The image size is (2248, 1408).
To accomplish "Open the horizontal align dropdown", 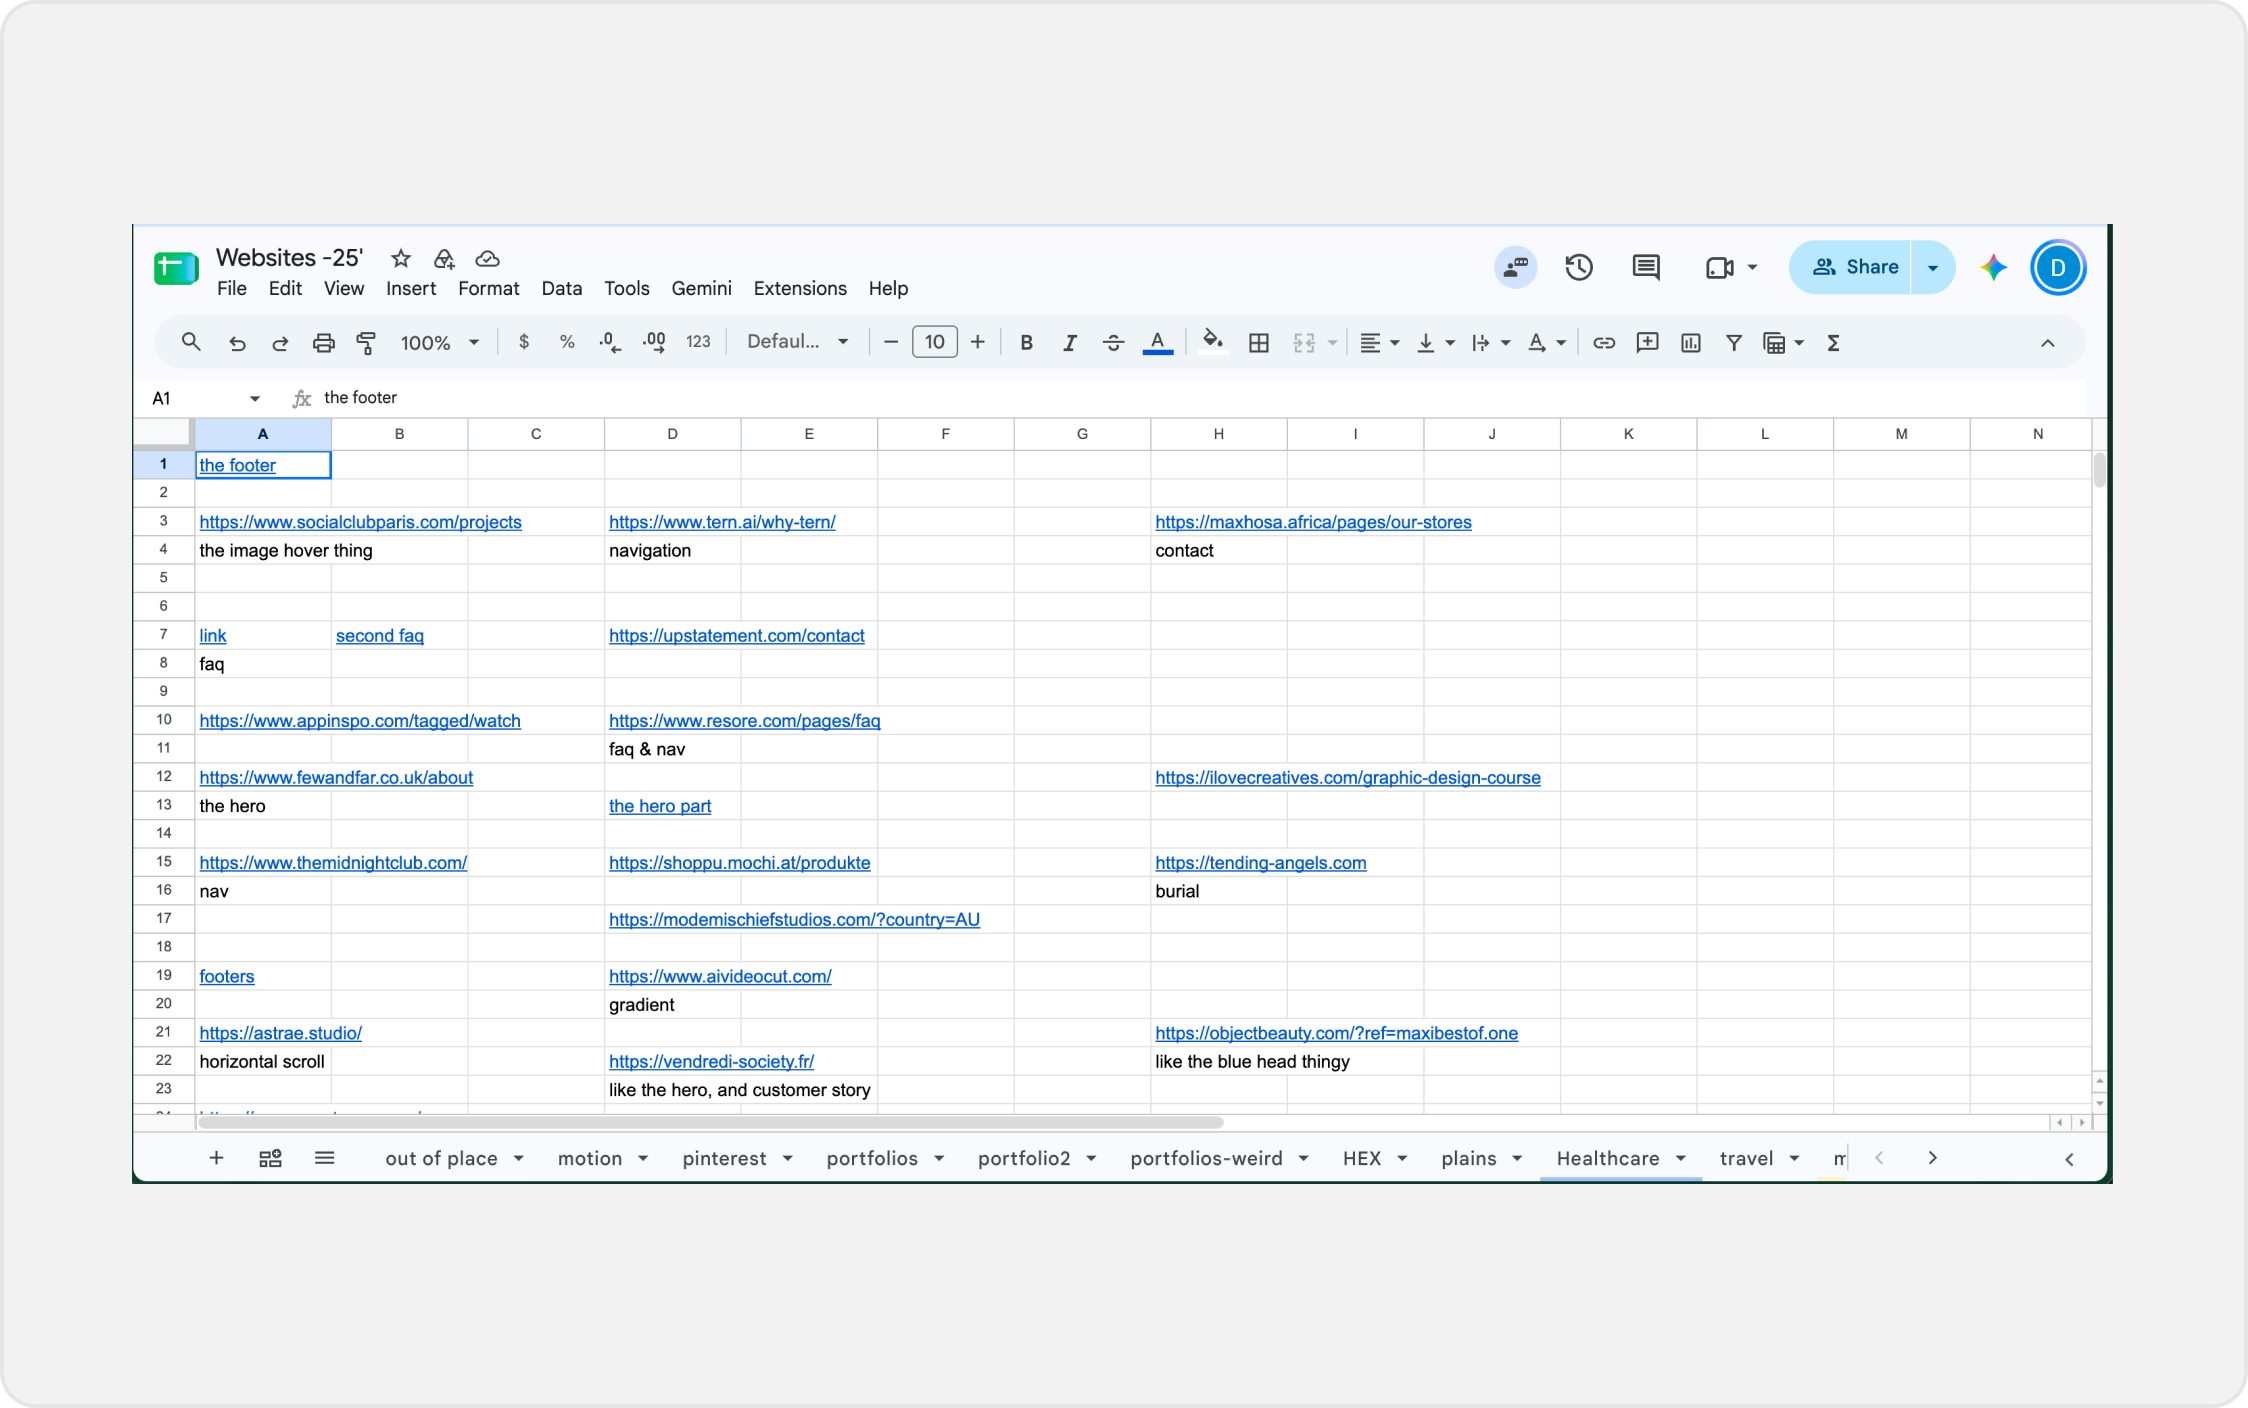I will (x=1379, y=343).
